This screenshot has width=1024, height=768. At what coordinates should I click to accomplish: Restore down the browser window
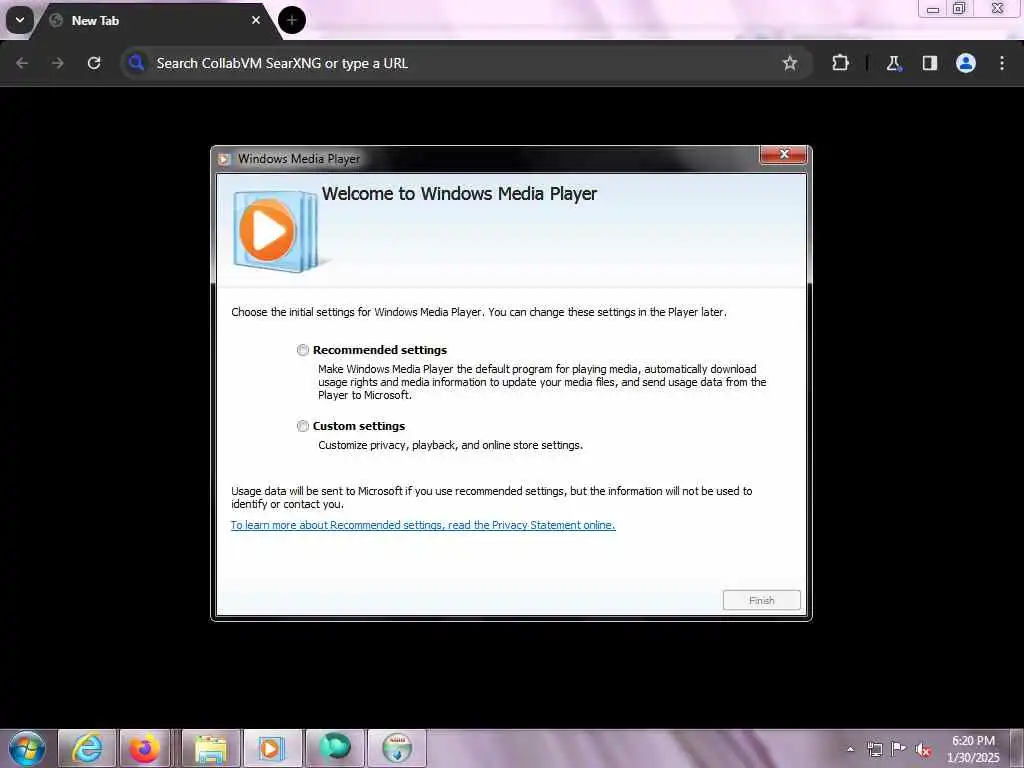tap(959, 8)
